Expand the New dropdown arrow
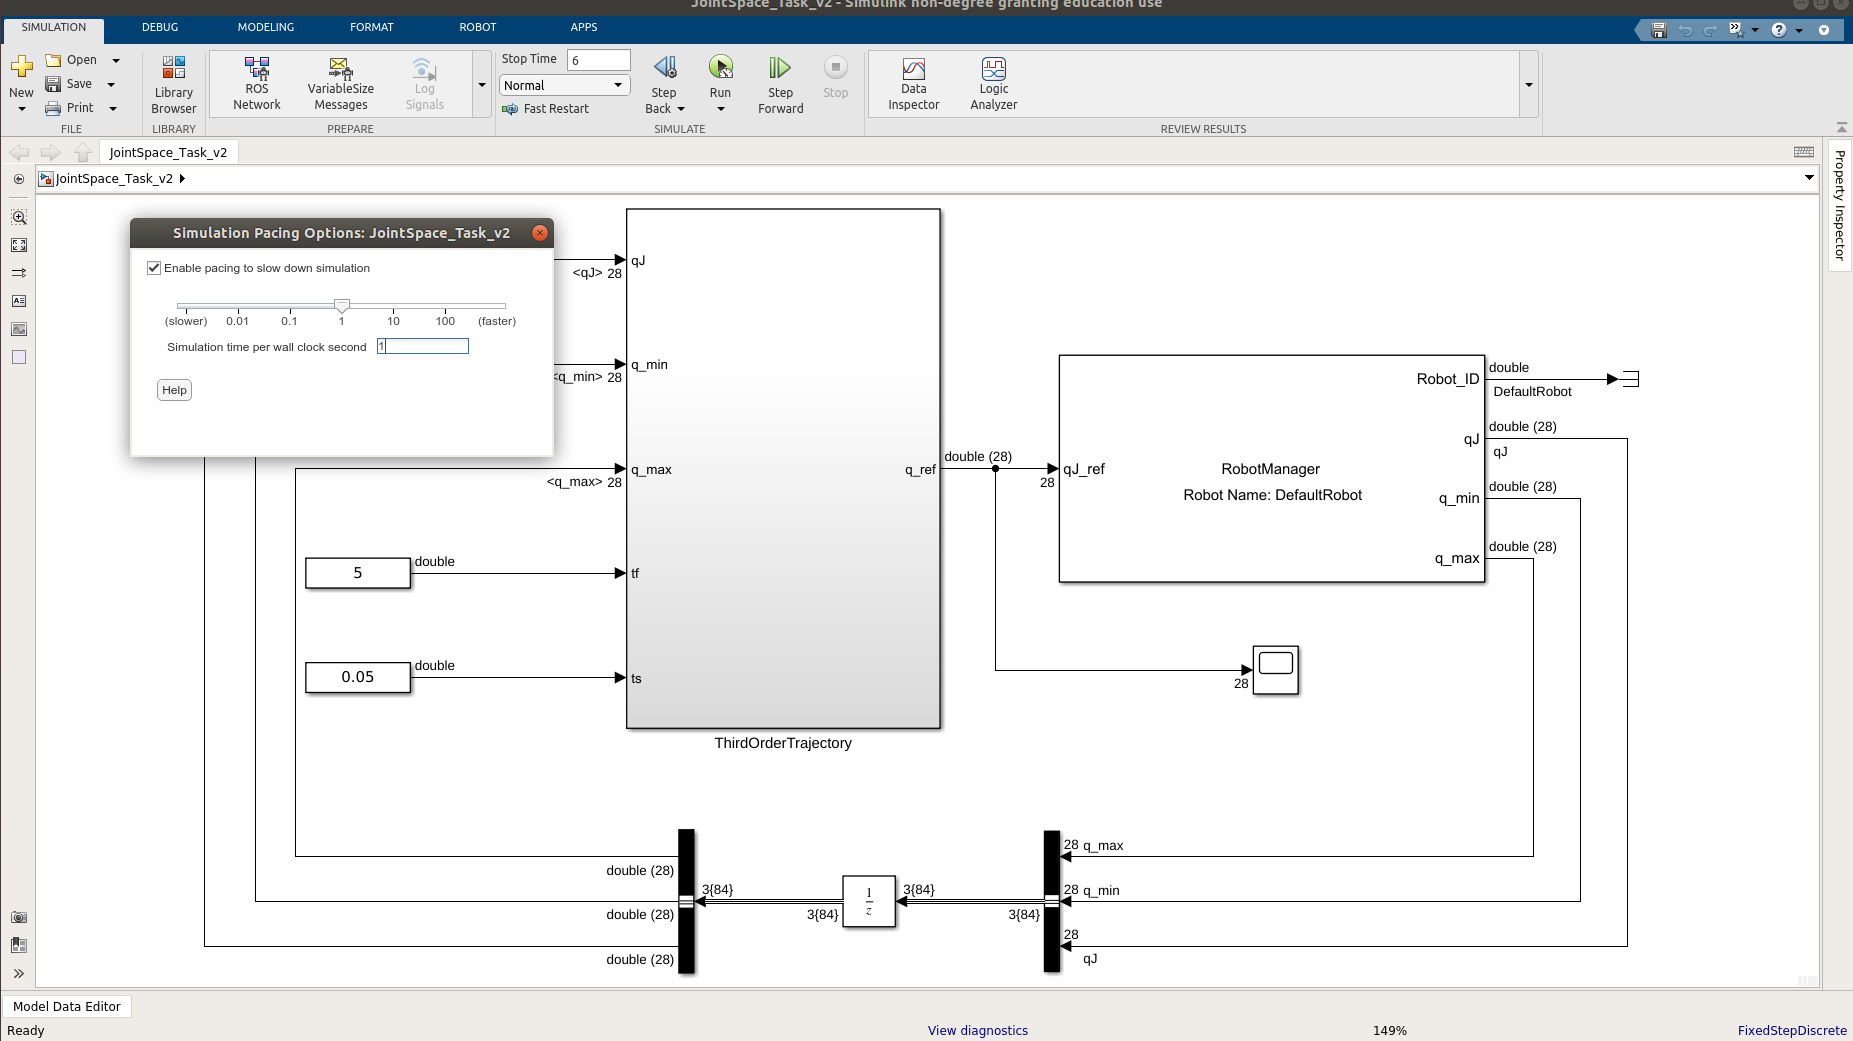Screen dimensions: 1853x1041 tap(22, 109)
